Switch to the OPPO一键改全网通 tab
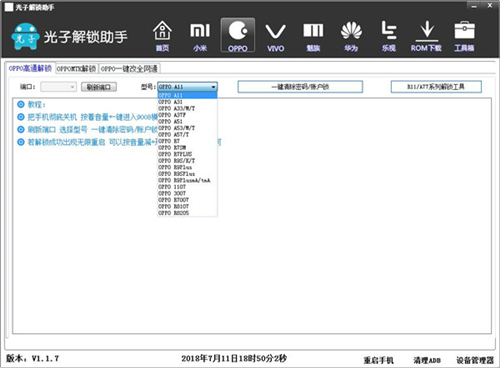Image resolution: width=500 pixels, height=368 pixels. coord(129,69)
